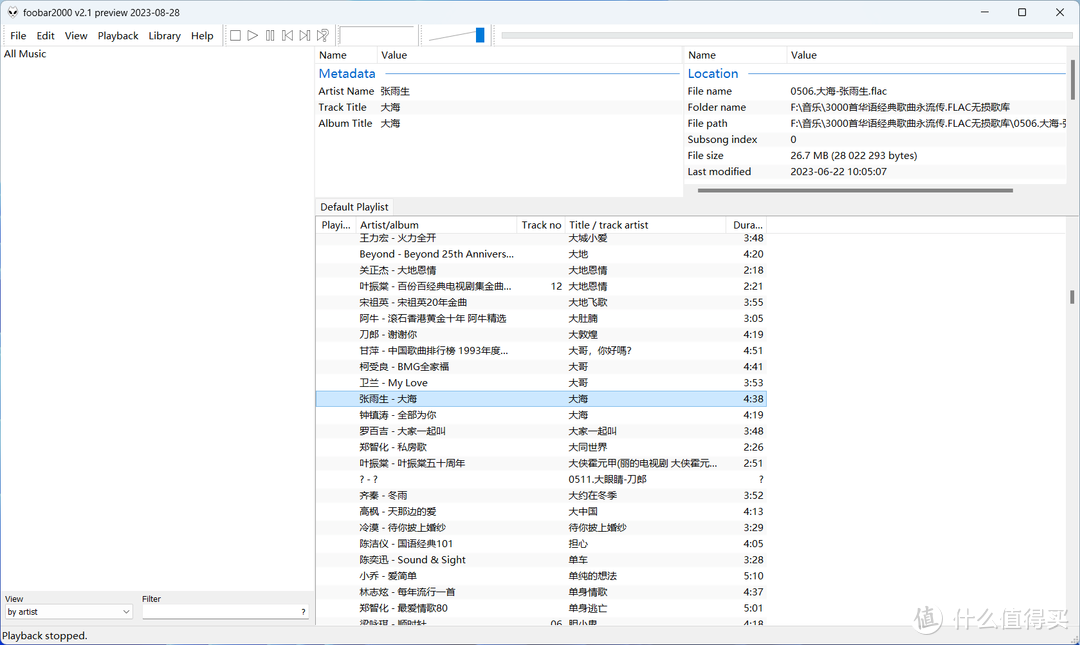1080x645 pixels.
Task: Sort by Duration column header
Action: [746, 225]
